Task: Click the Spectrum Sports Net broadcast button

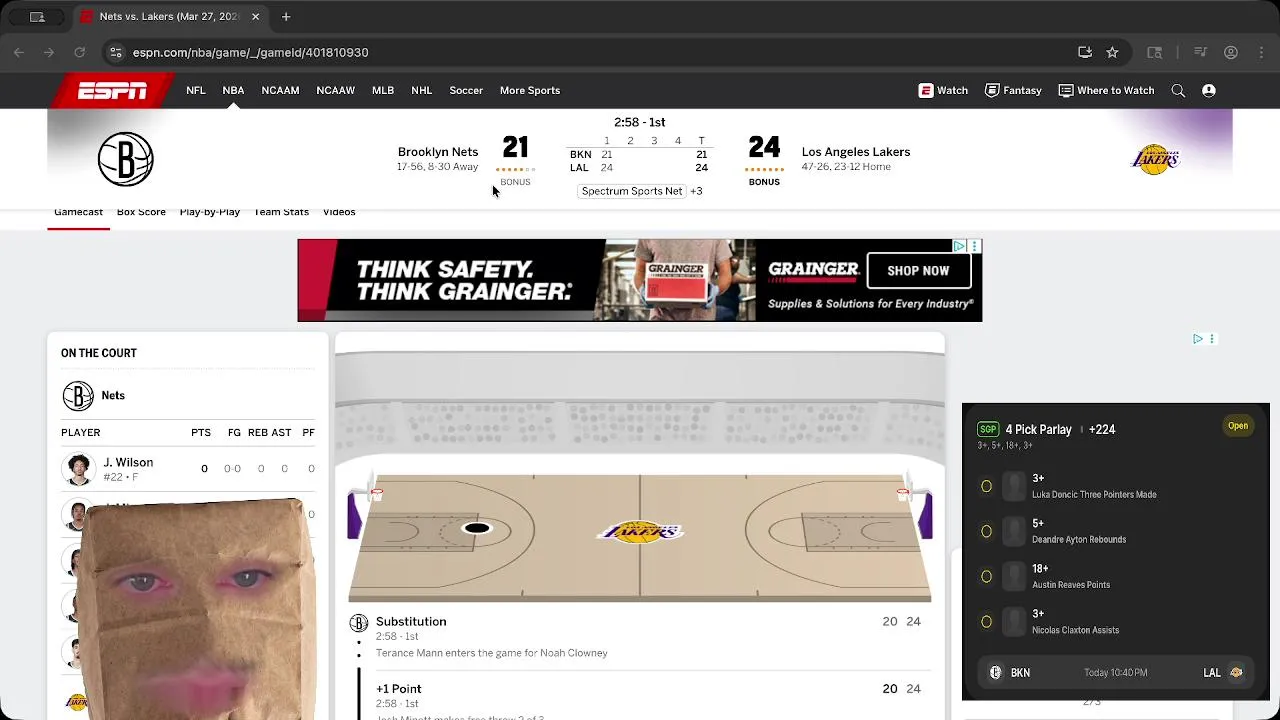Action: click(x=632, y=191)
